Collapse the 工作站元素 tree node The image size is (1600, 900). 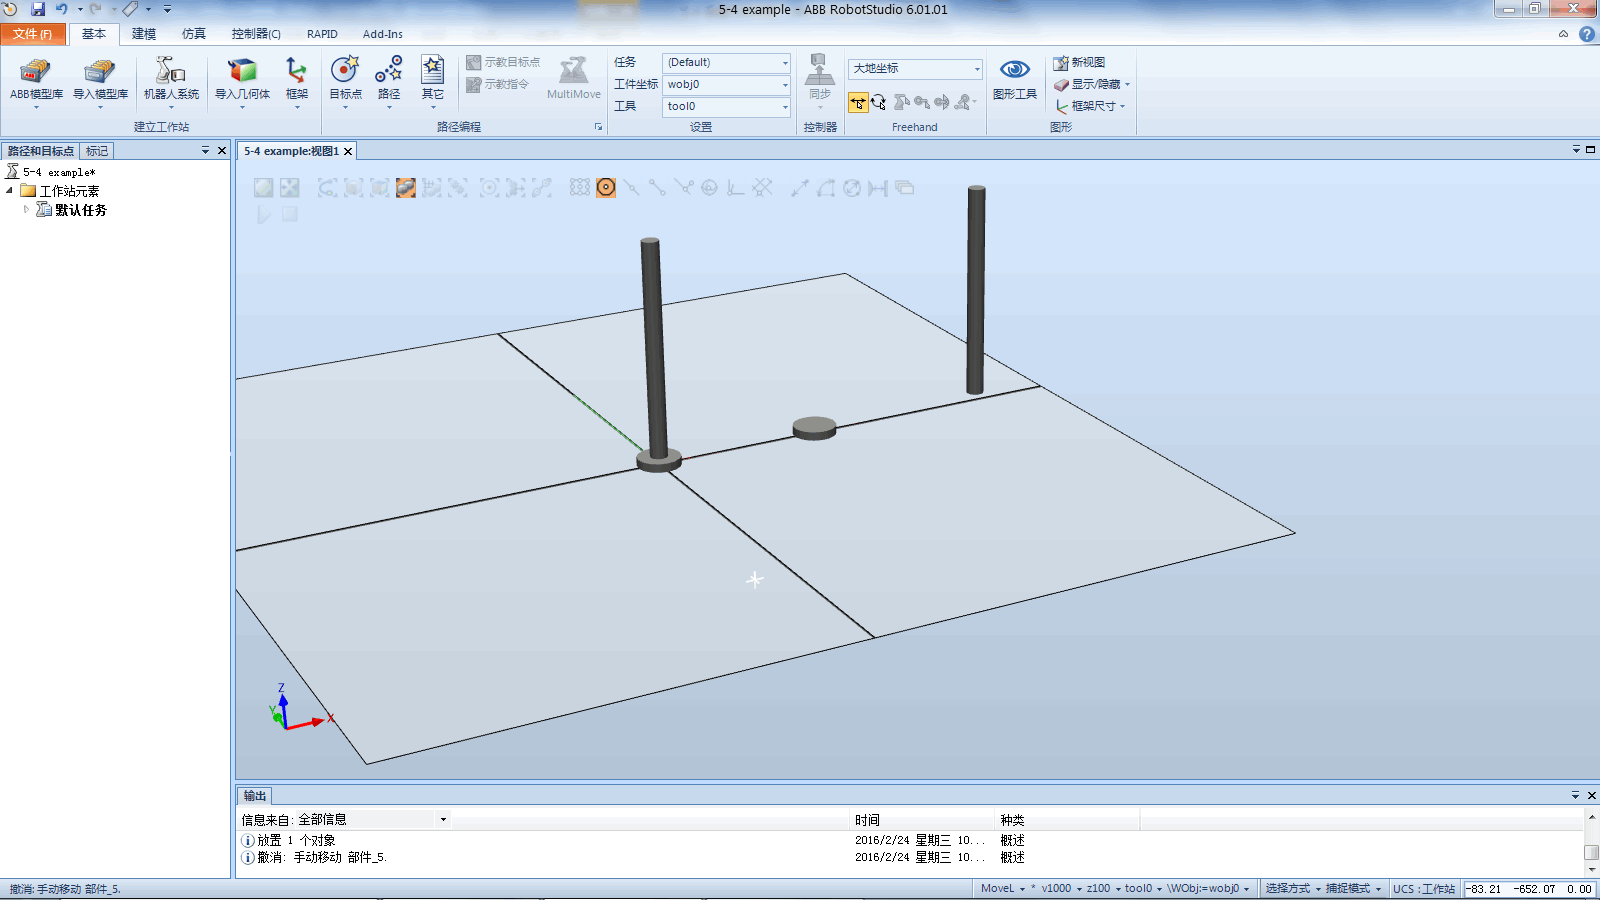pos(10,190)
